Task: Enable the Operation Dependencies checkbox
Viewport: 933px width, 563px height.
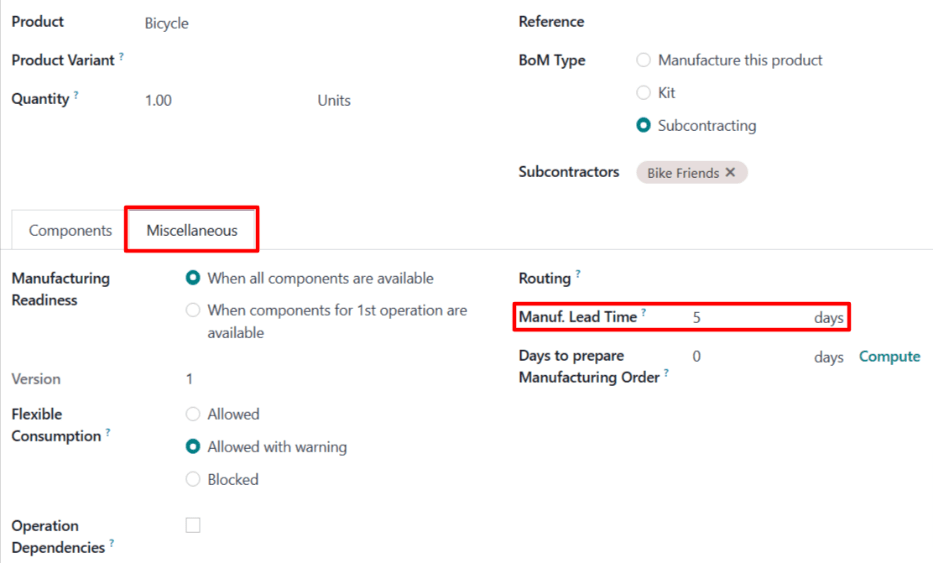Action: pos(193,525)
